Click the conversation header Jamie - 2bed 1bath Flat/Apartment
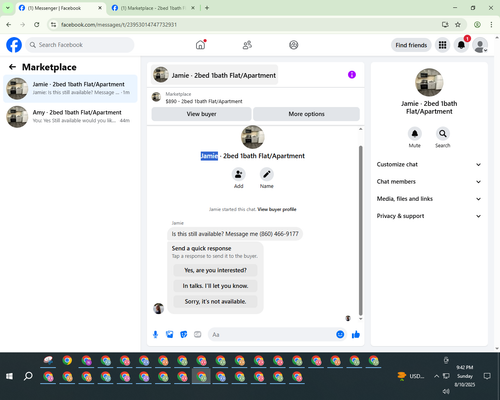500x400 pixels. (x=214, y=75)
